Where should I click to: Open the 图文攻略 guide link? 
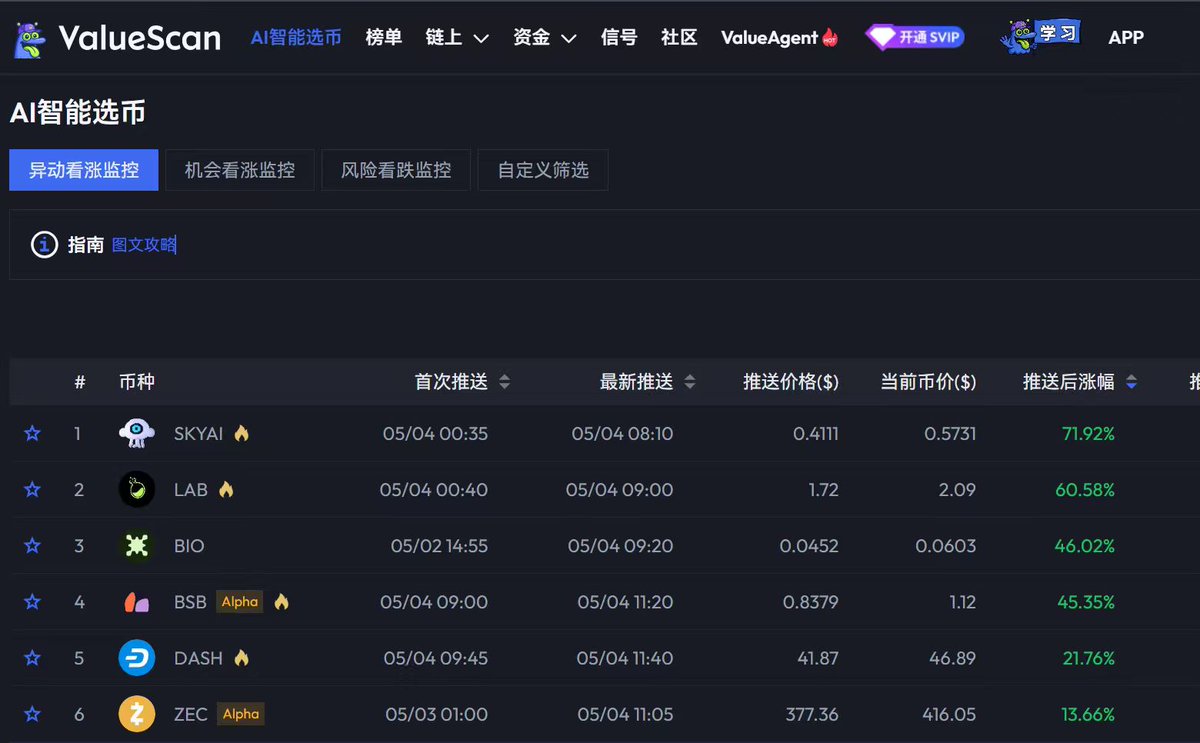coord(143,245)
